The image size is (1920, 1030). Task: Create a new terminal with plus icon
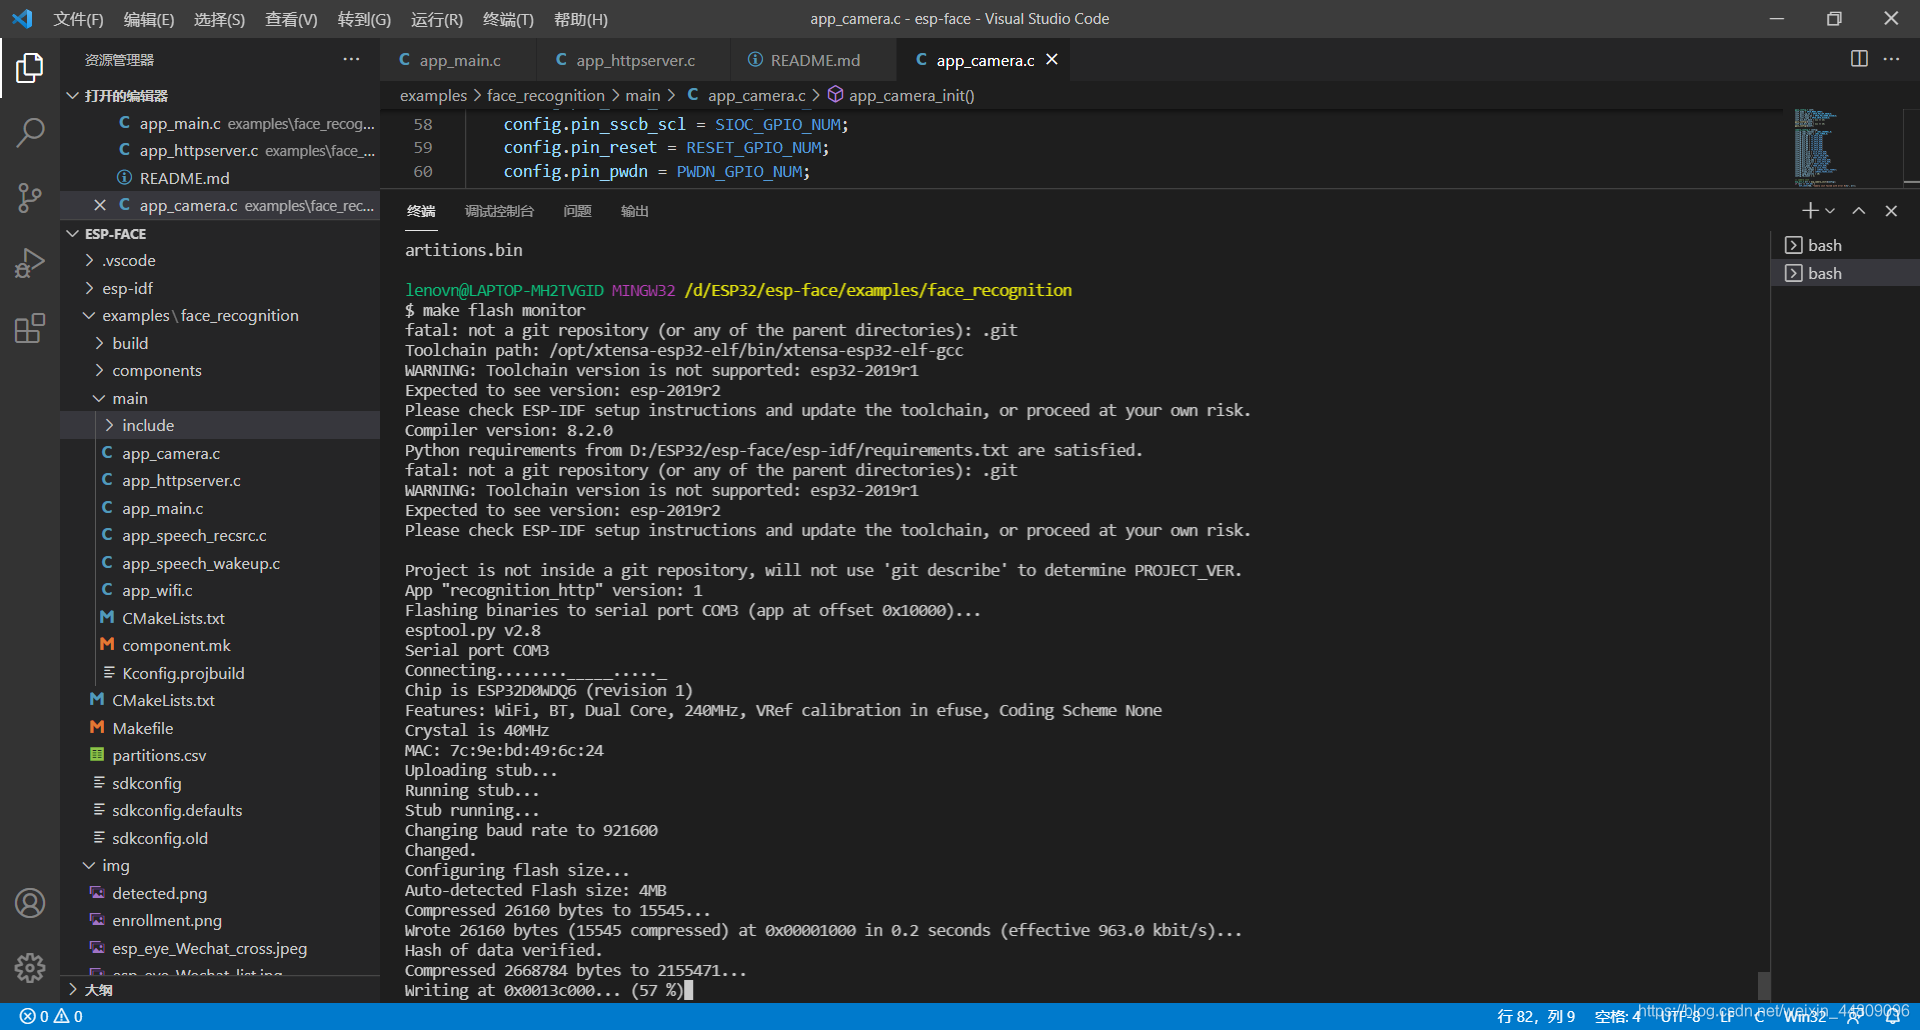tap(1810, 211)
